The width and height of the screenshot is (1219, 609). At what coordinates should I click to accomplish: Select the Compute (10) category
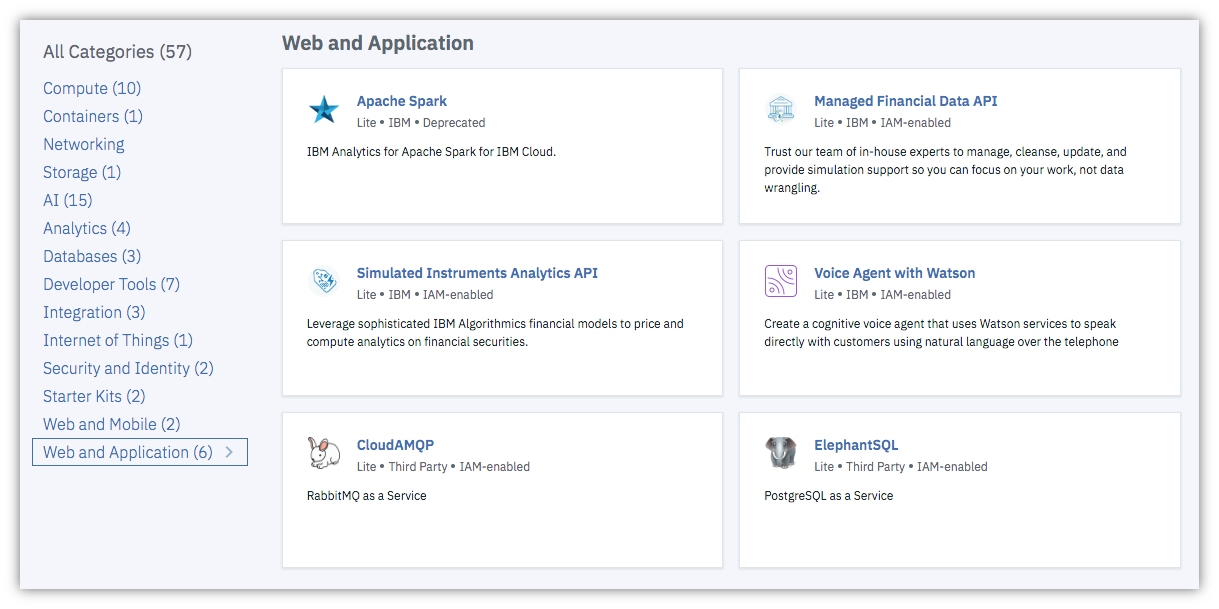(92, 88)
